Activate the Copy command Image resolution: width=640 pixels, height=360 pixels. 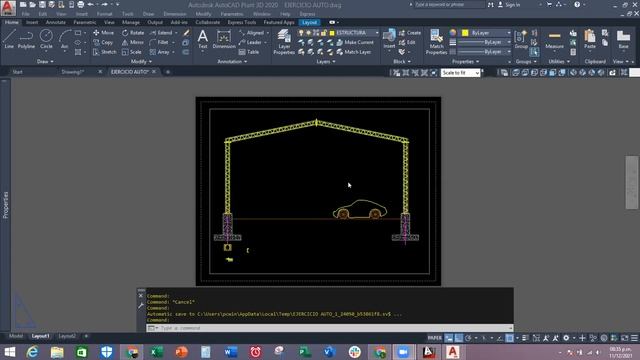coord(103,42)
